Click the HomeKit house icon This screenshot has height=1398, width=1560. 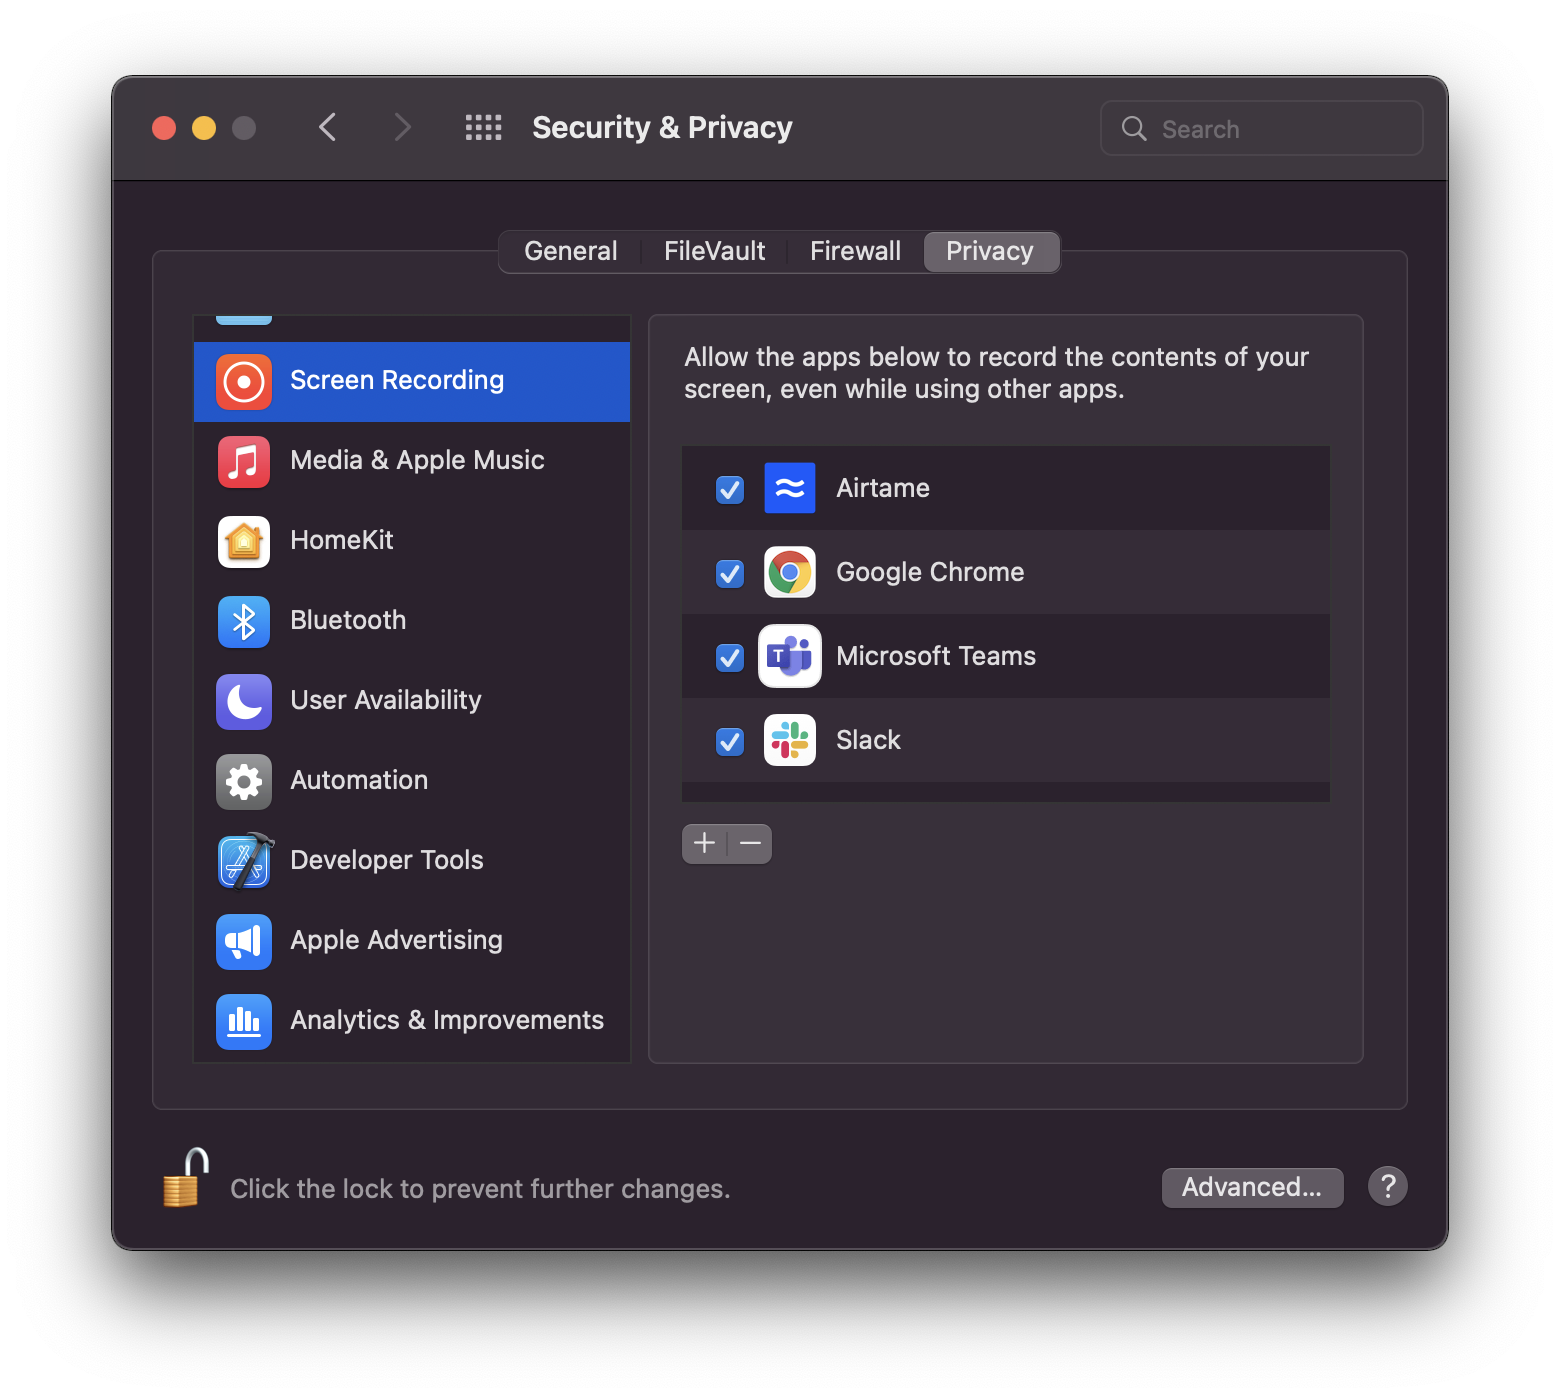[244, 541]
